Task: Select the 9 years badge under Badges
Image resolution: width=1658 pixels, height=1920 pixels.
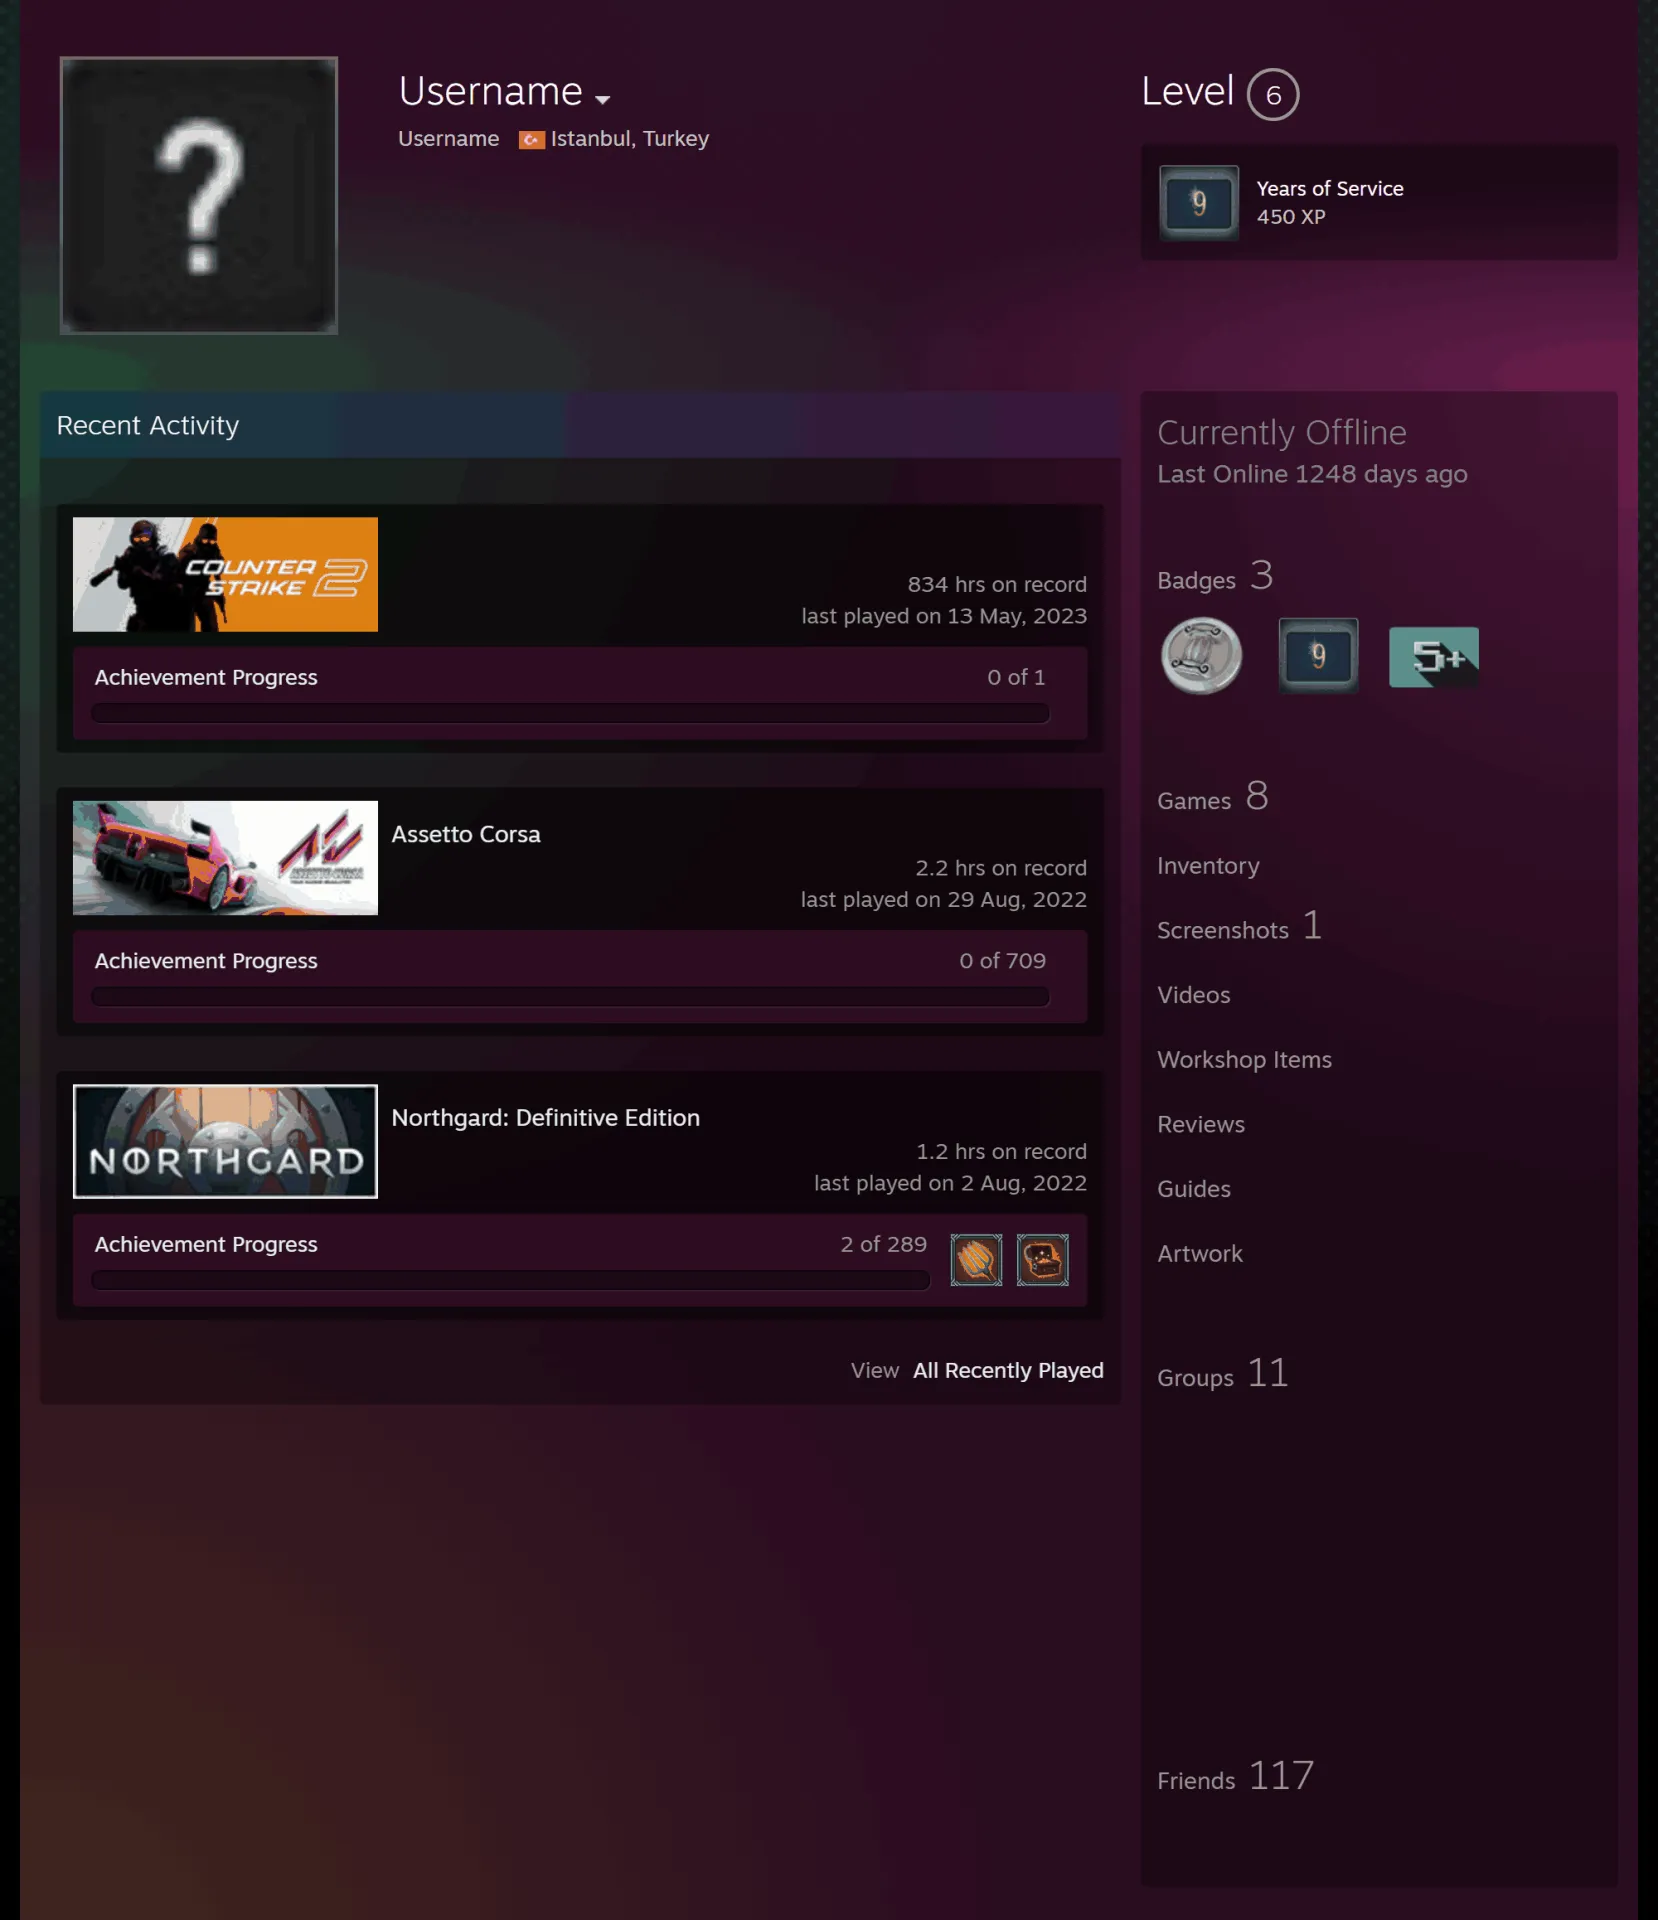Action: click(1318, 656)
